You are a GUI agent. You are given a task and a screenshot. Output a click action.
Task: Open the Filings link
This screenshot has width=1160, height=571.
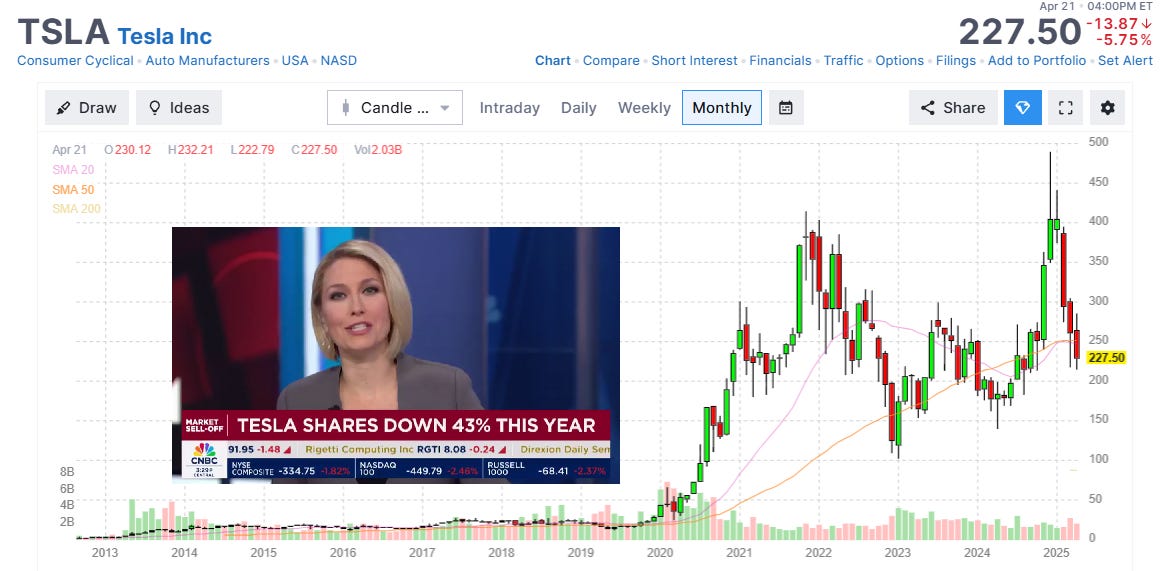pos(956,61)
